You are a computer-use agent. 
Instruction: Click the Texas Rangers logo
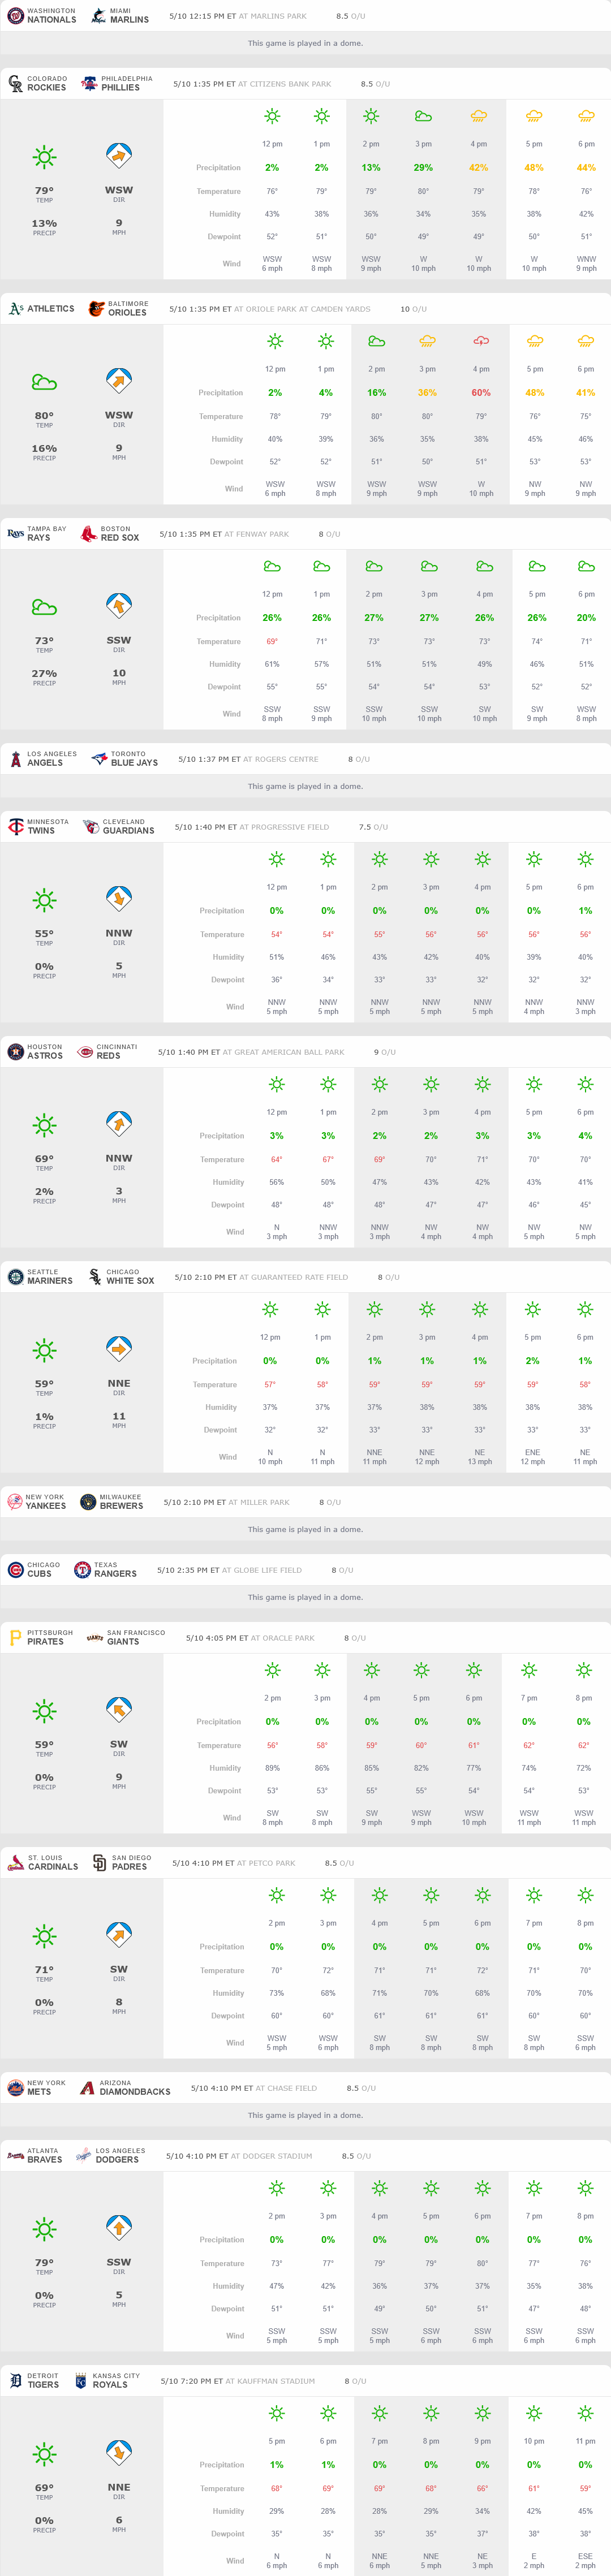tap(82, 1570)
